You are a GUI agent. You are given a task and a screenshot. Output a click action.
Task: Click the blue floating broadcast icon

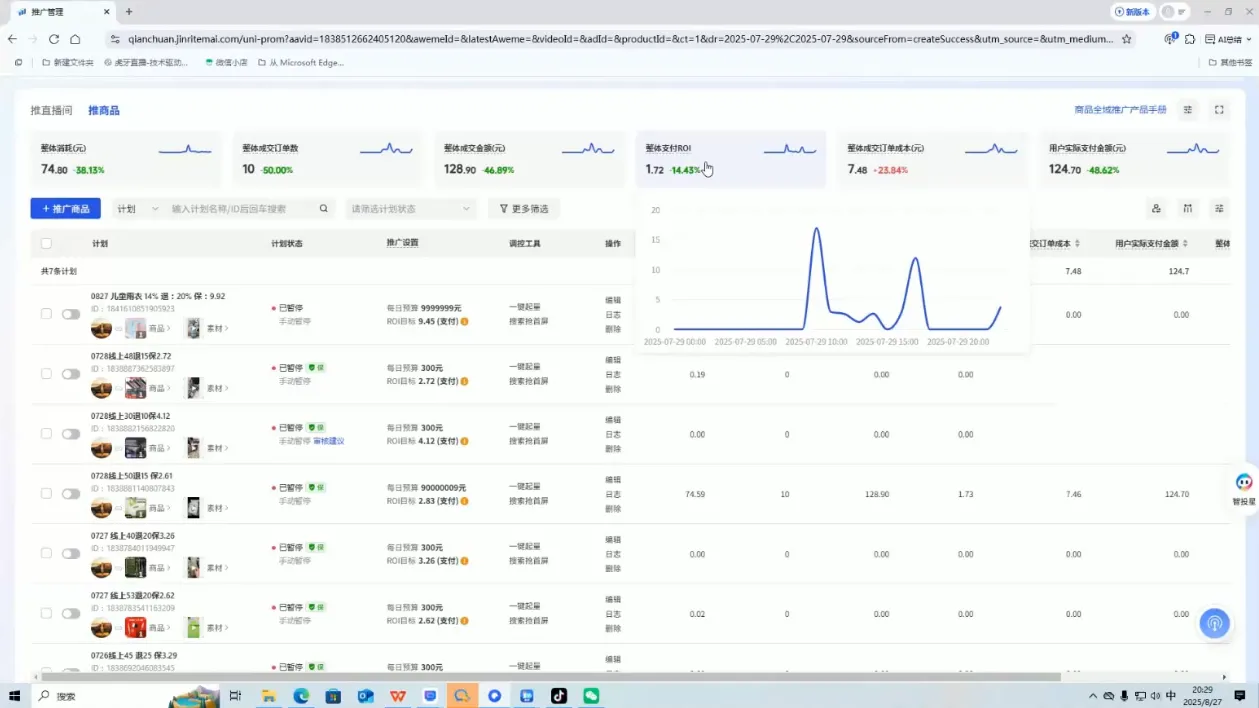click(1214, 623)
